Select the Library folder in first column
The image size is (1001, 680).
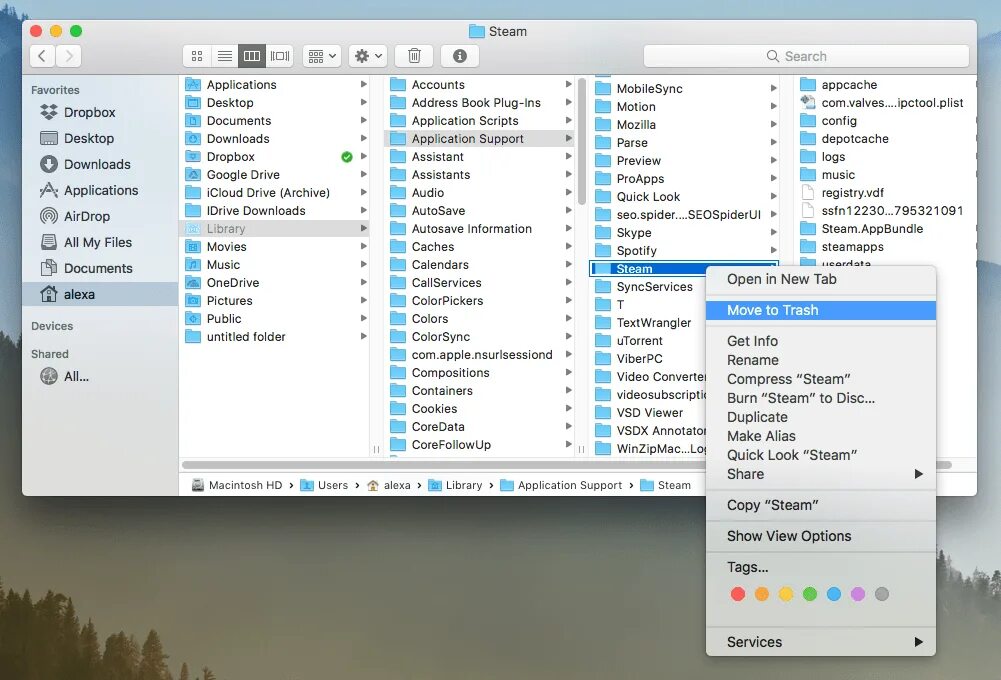[x=275, y=229]
